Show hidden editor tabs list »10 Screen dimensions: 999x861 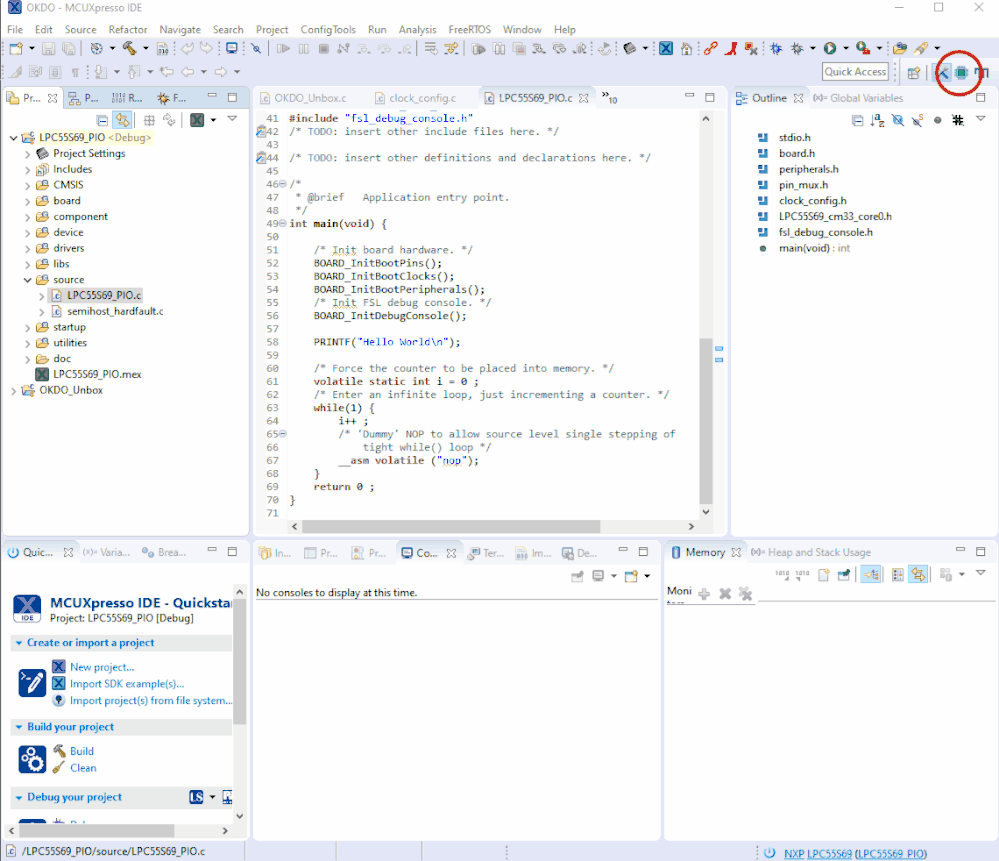point(609,98)
